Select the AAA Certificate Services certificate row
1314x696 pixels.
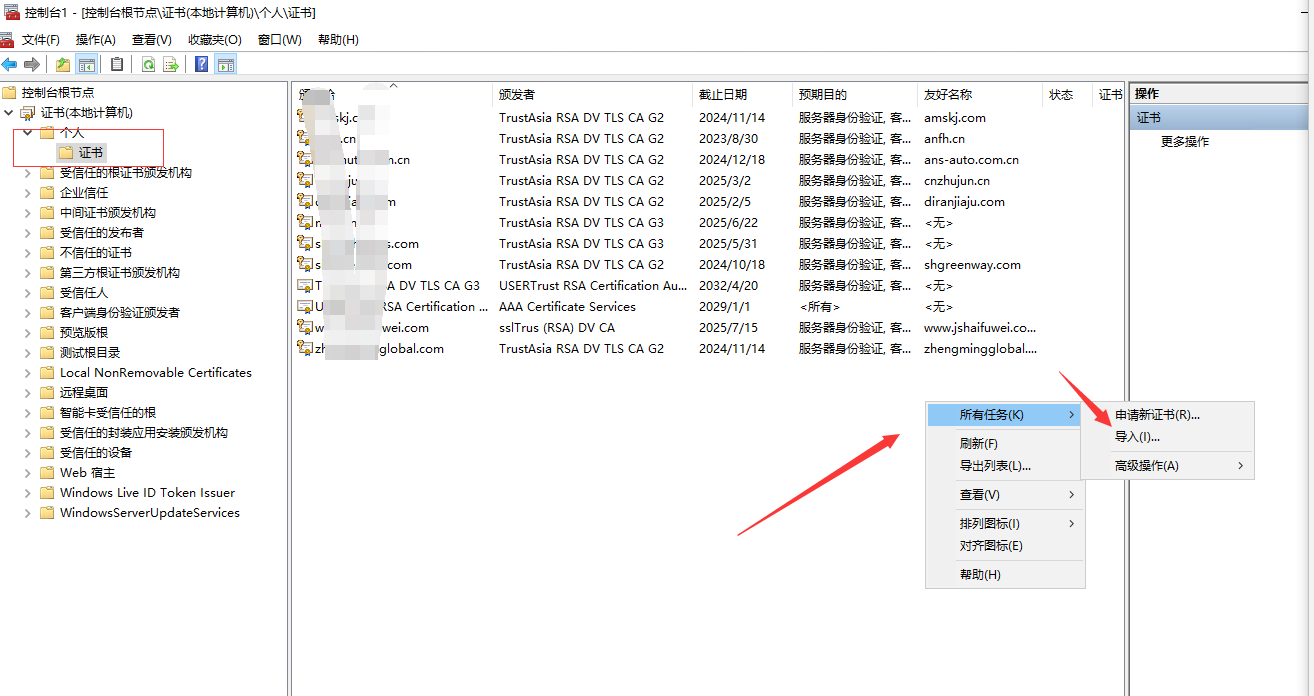click(x=567, y=307)
